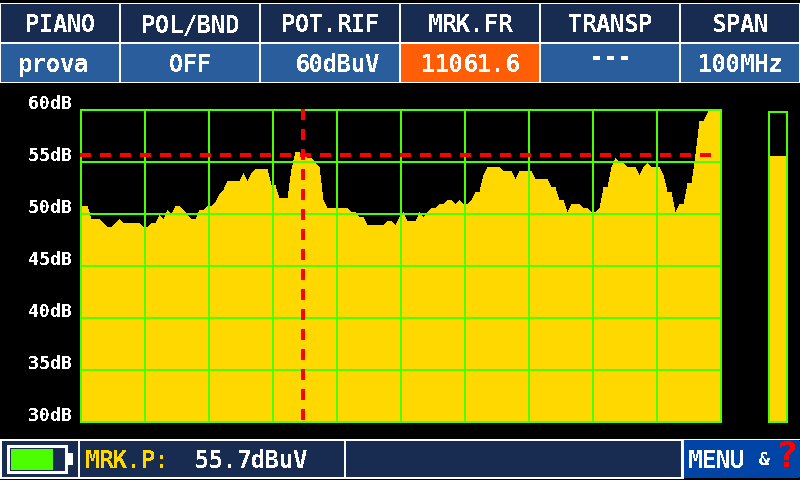Select the PIANO header cell

60,23
